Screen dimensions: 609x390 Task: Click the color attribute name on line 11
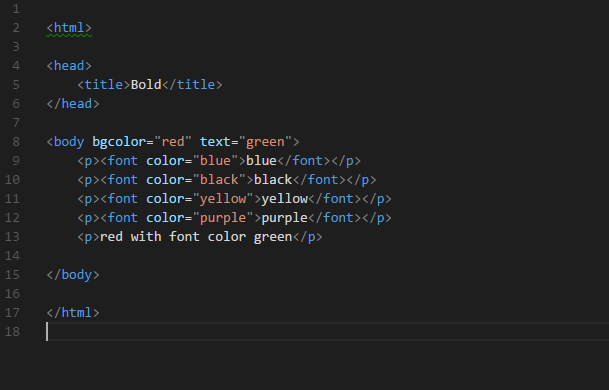(x=165, y=199)
